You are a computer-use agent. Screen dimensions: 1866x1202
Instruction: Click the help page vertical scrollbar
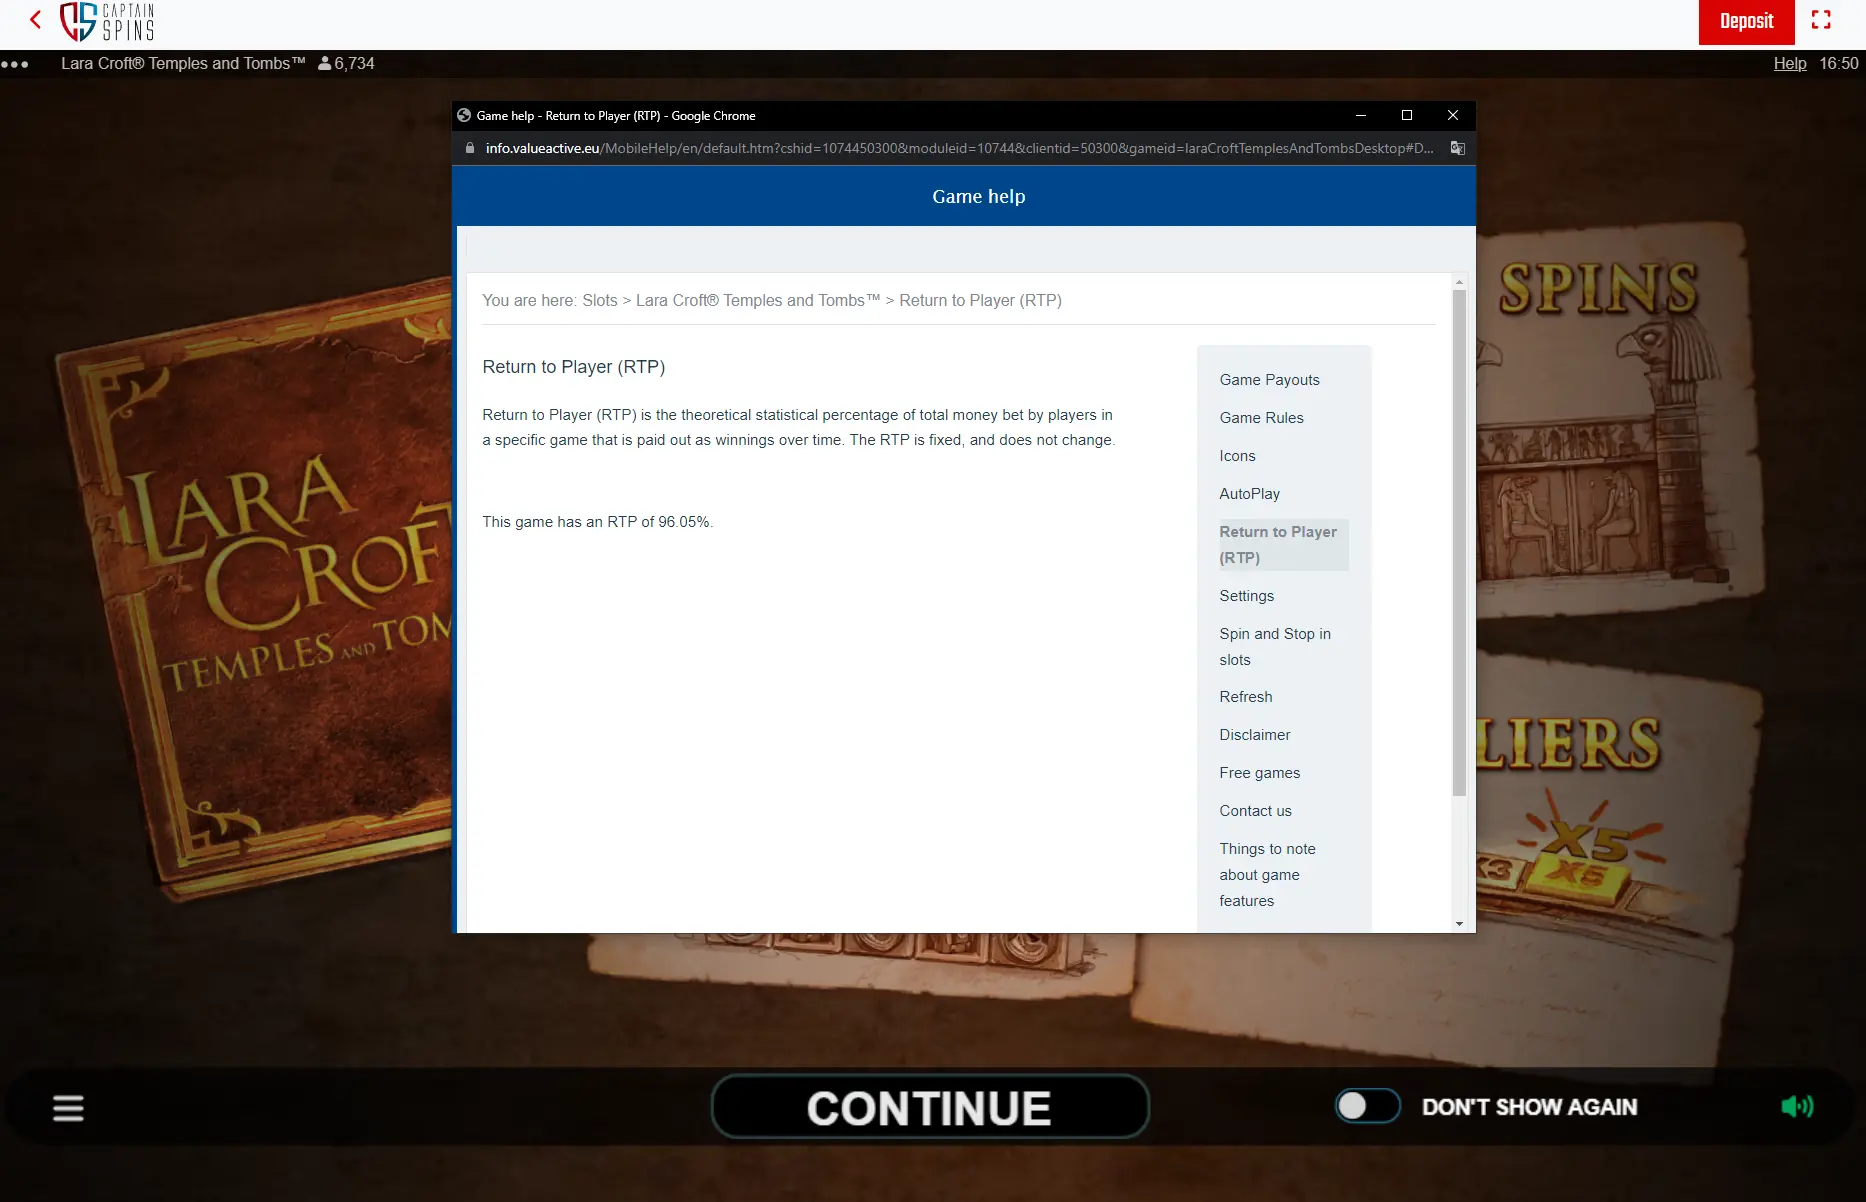[1459, 543]
